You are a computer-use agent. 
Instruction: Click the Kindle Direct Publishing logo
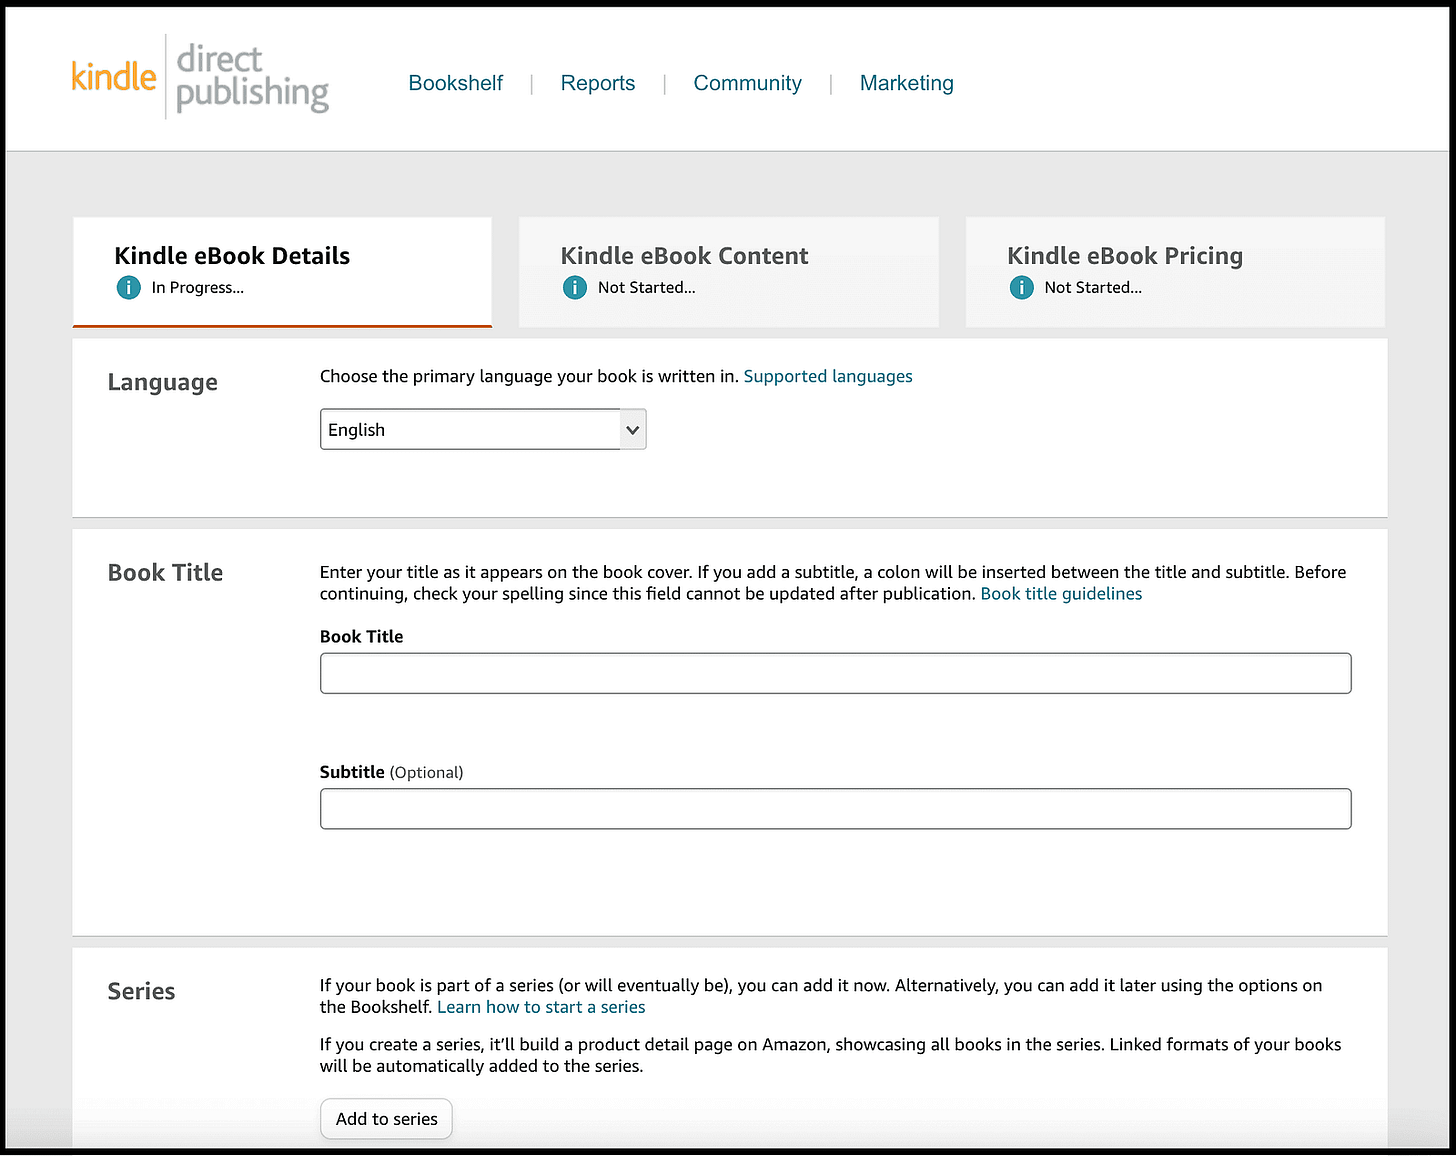[200, 78]
